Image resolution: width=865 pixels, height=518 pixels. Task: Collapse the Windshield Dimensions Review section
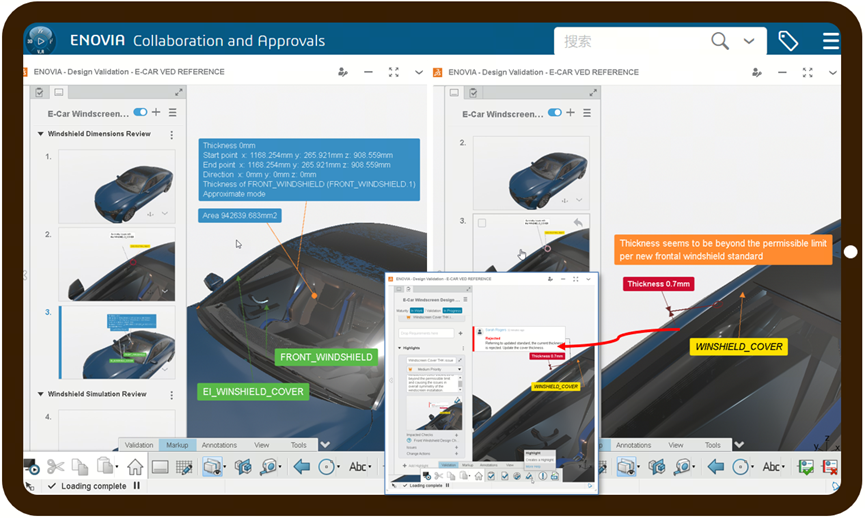pos(41,134)
